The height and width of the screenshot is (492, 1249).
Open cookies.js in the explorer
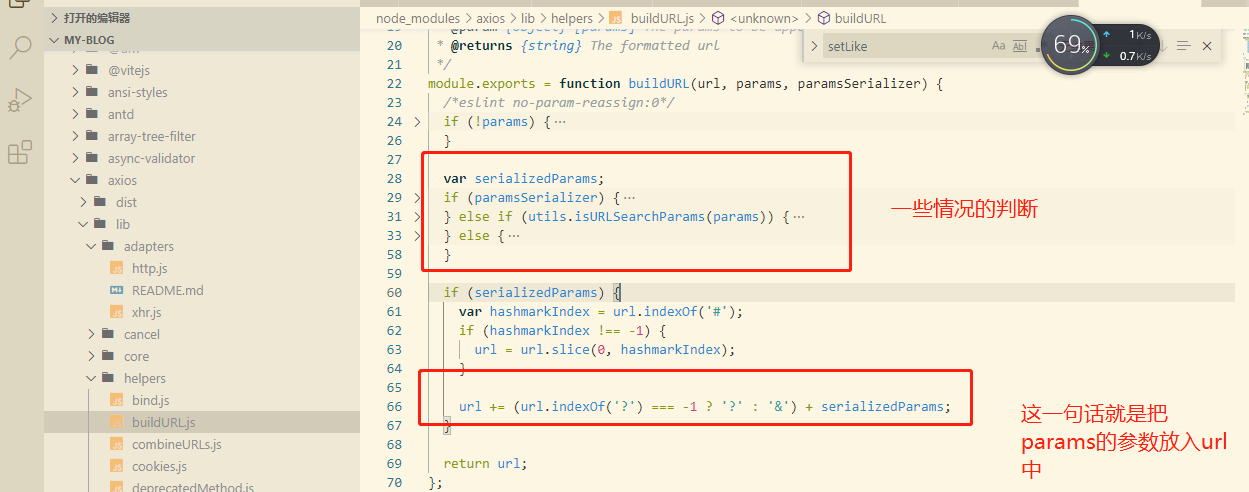pos(159,466)
